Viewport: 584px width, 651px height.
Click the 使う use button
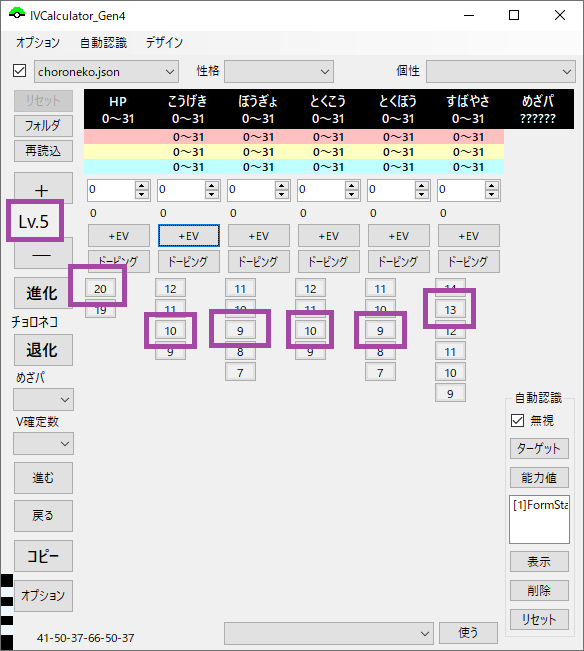(468, 633)
